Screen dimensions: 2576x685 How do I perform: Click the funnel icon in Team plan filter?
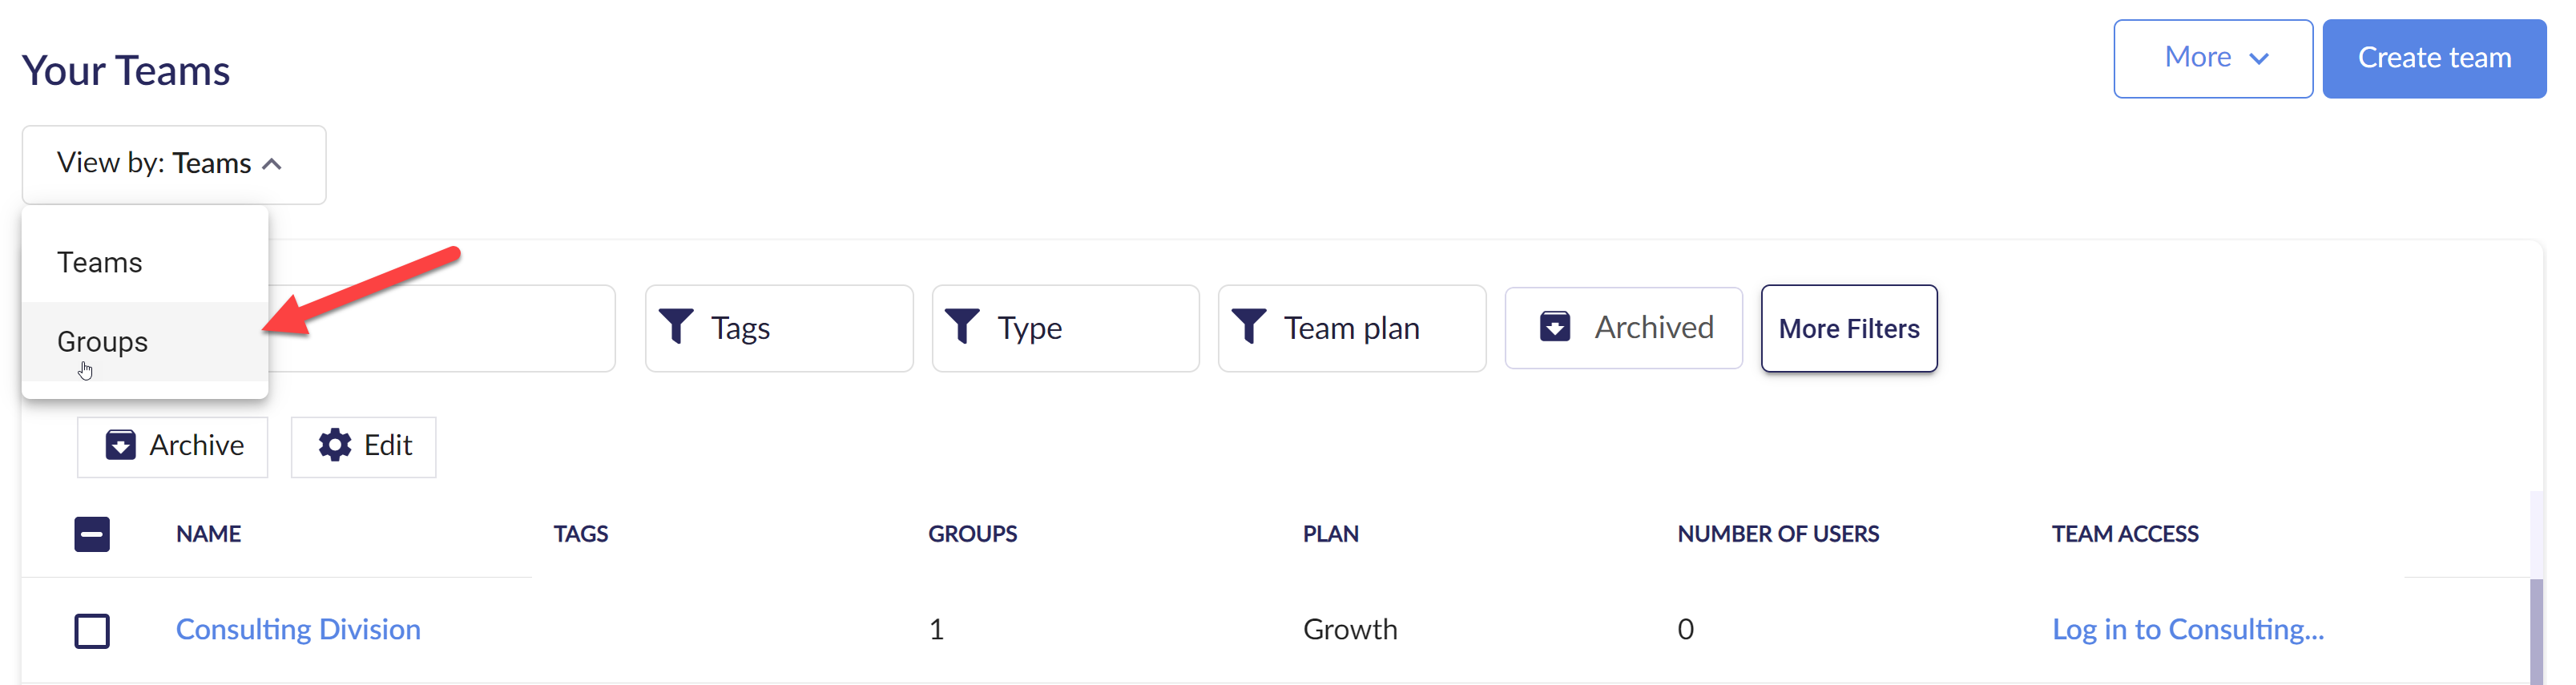(x=1249, y=327)
